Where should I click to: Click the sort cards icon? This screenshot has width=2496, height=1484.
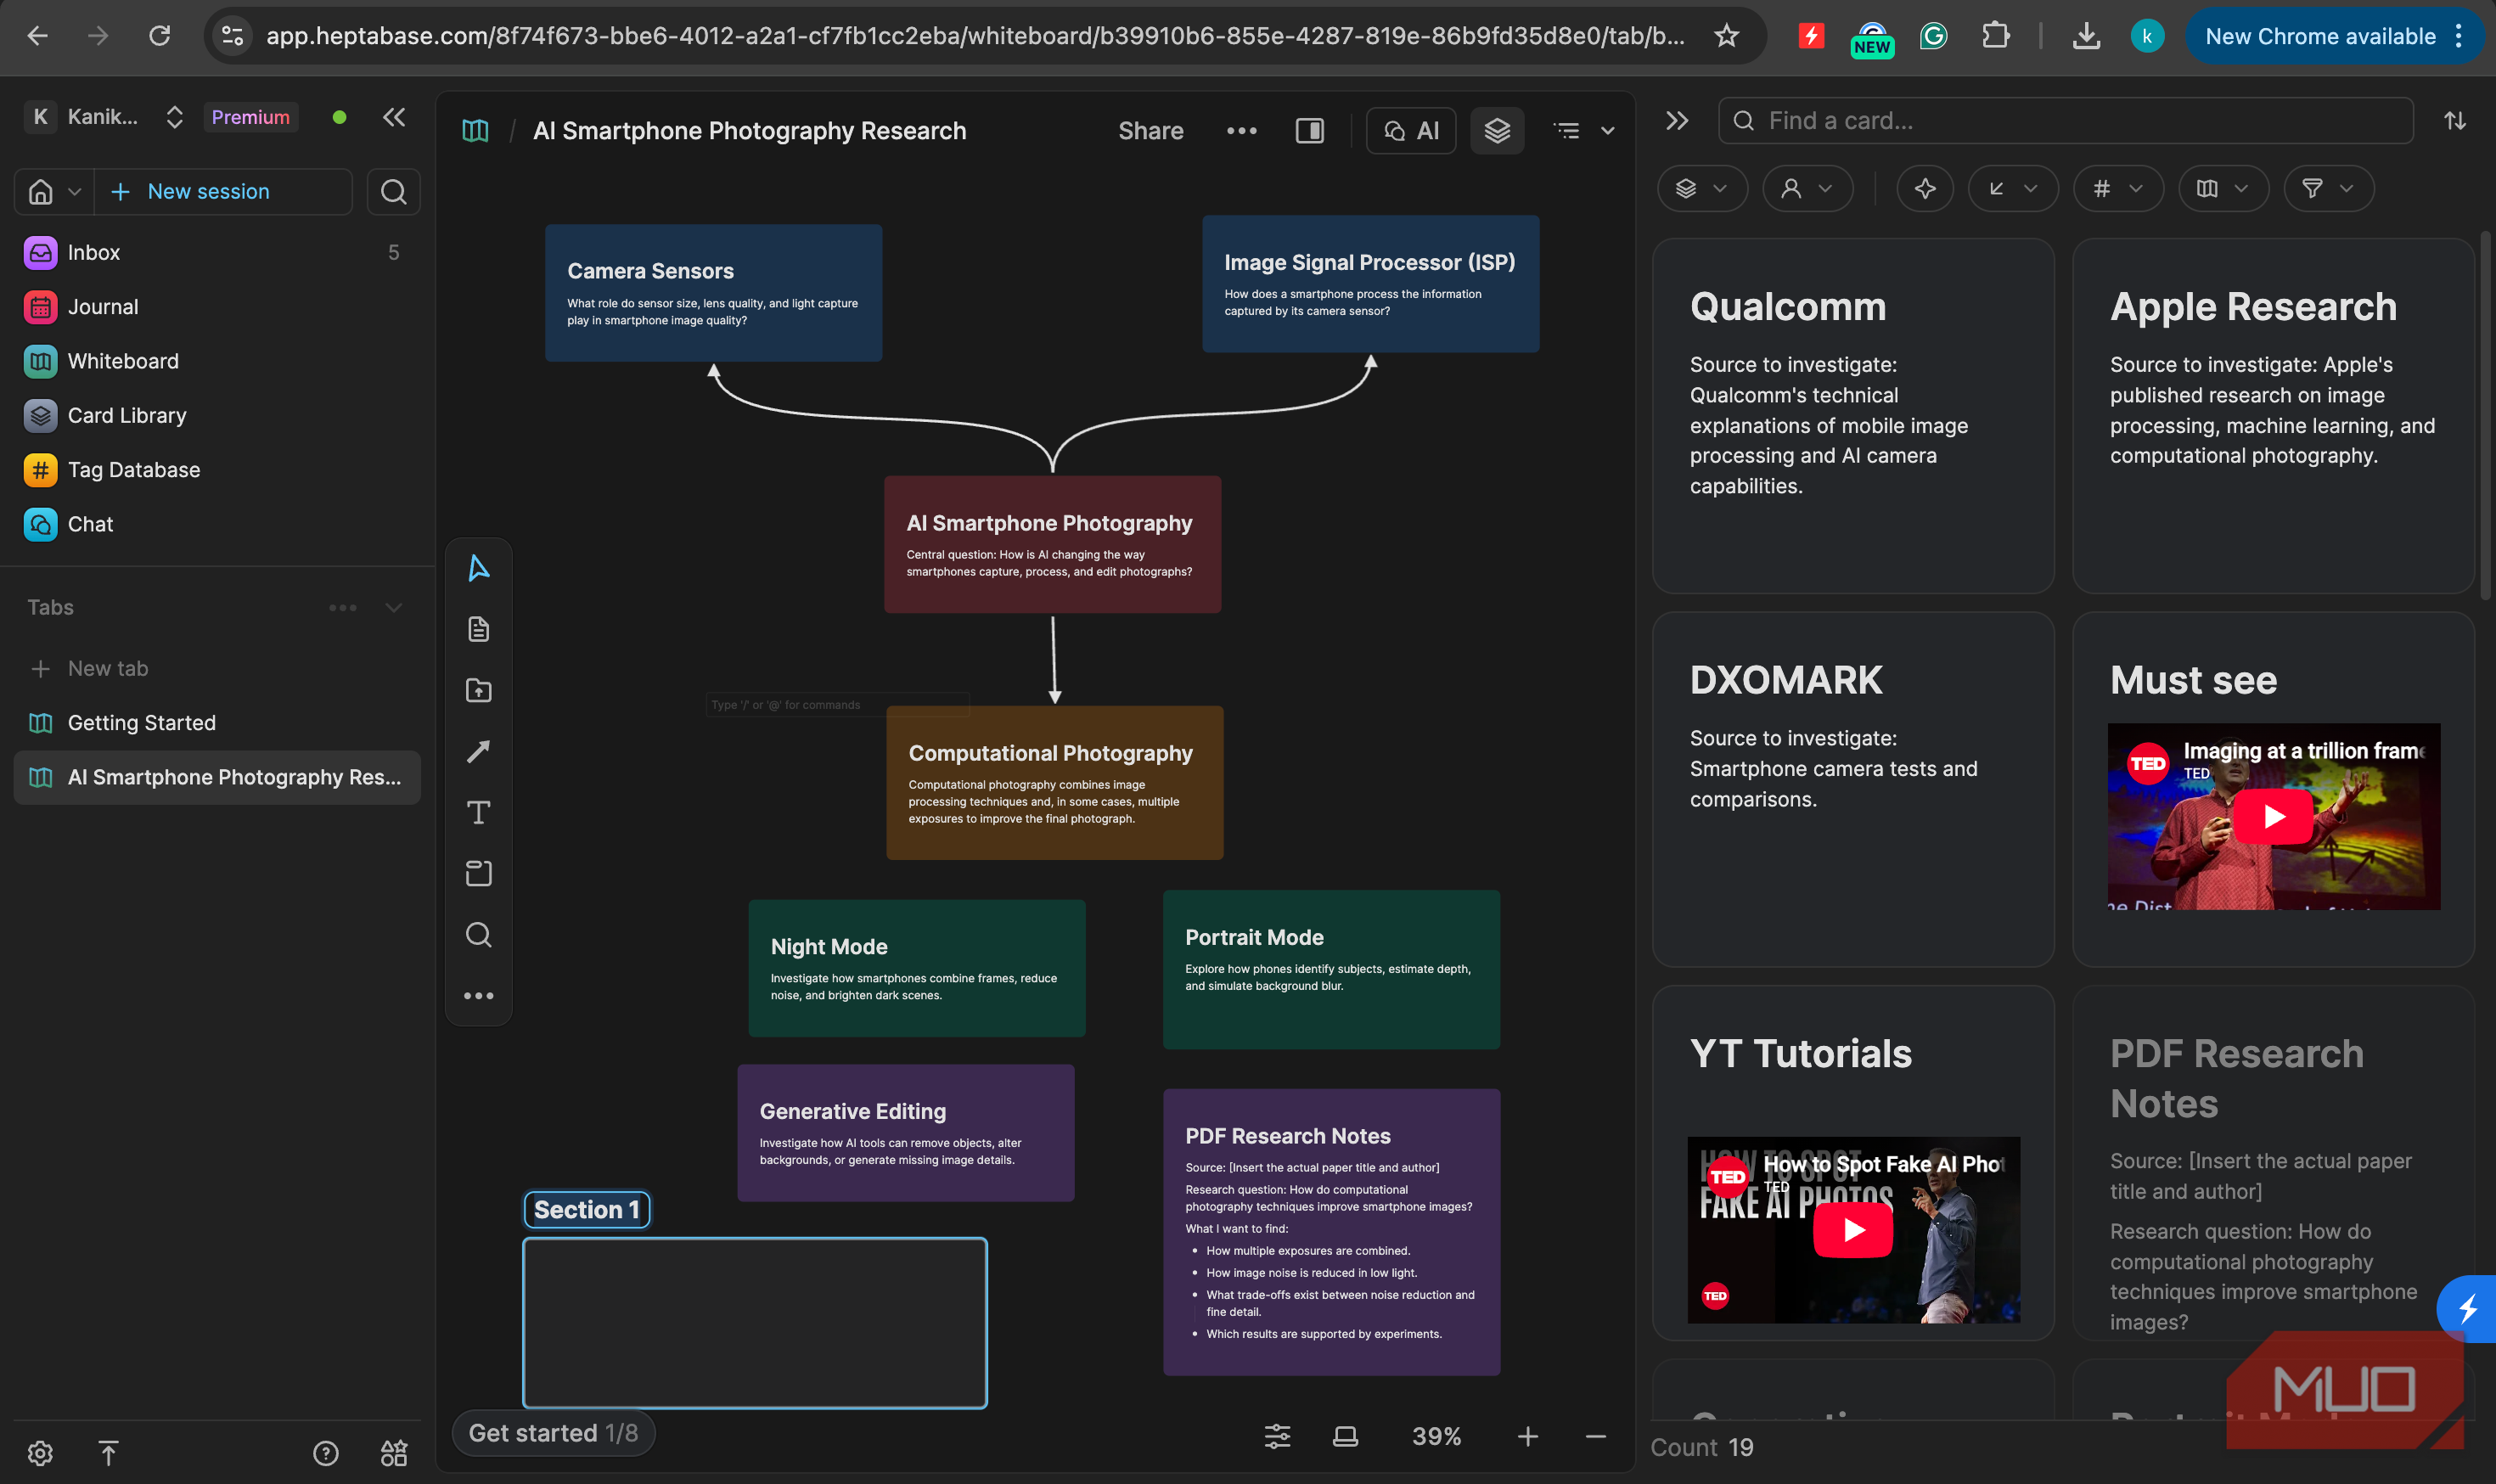tap(2454, 121)
